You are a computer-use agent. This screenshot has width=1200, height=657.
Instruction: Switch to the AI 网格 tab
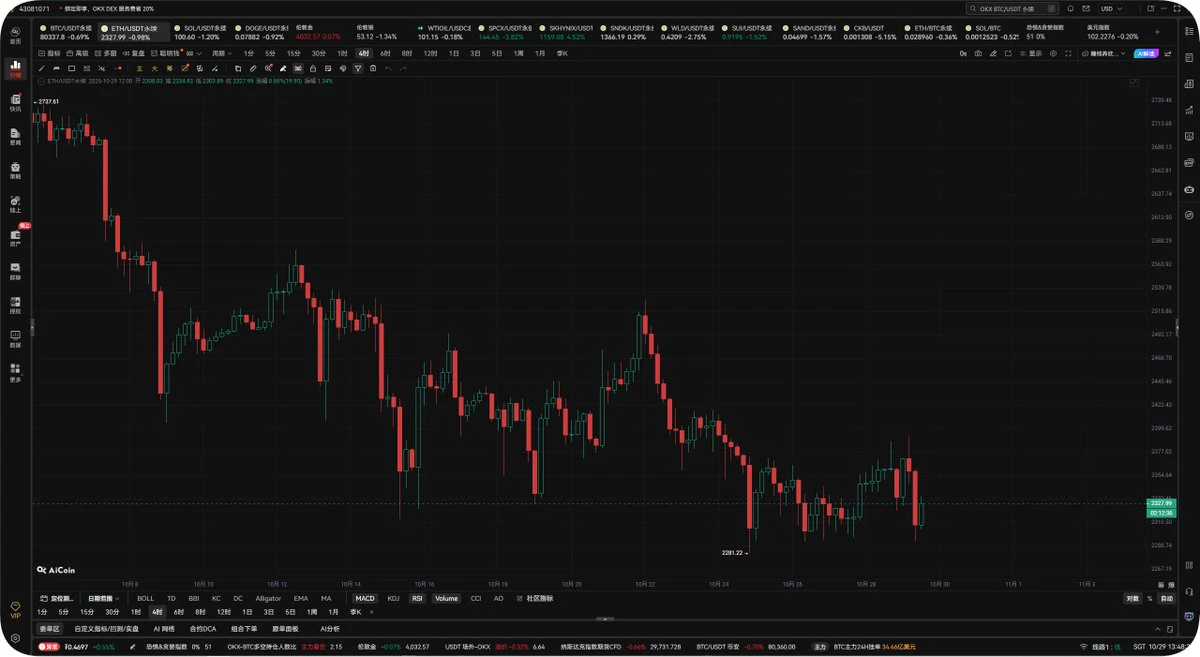(x=163, y=629)
